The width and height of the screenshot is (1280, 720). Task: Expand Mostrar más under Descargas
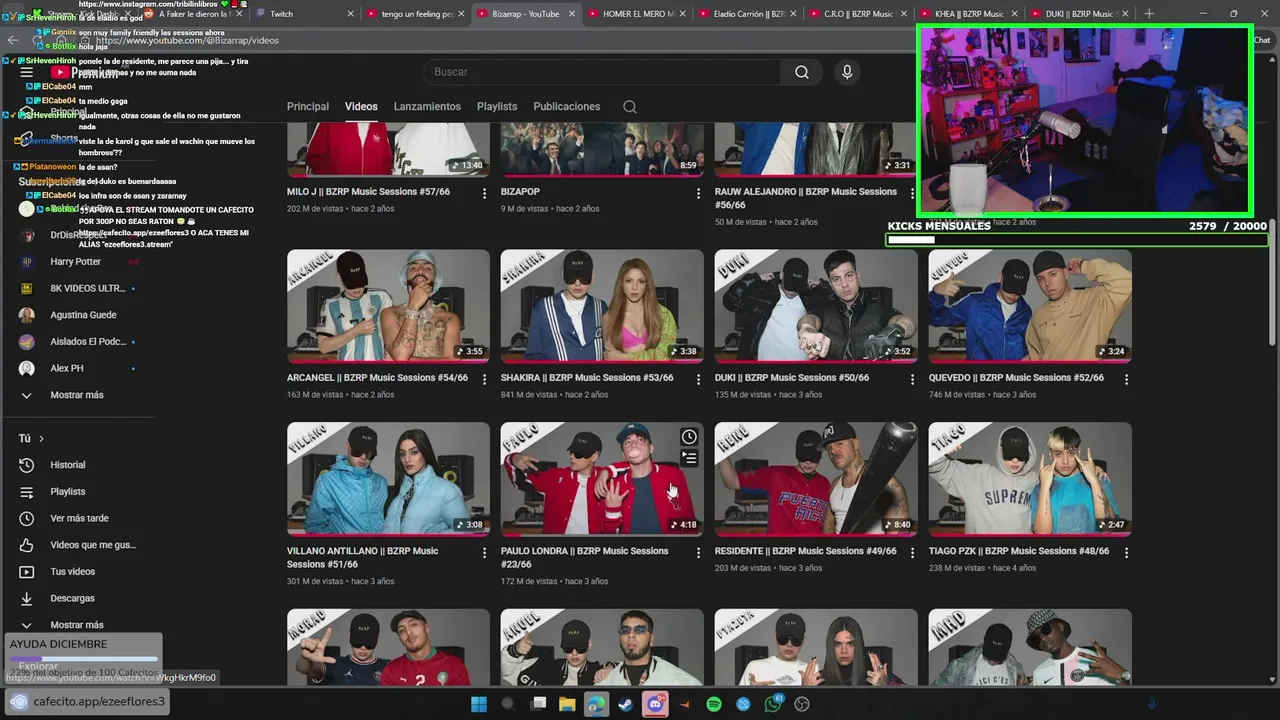77,625
